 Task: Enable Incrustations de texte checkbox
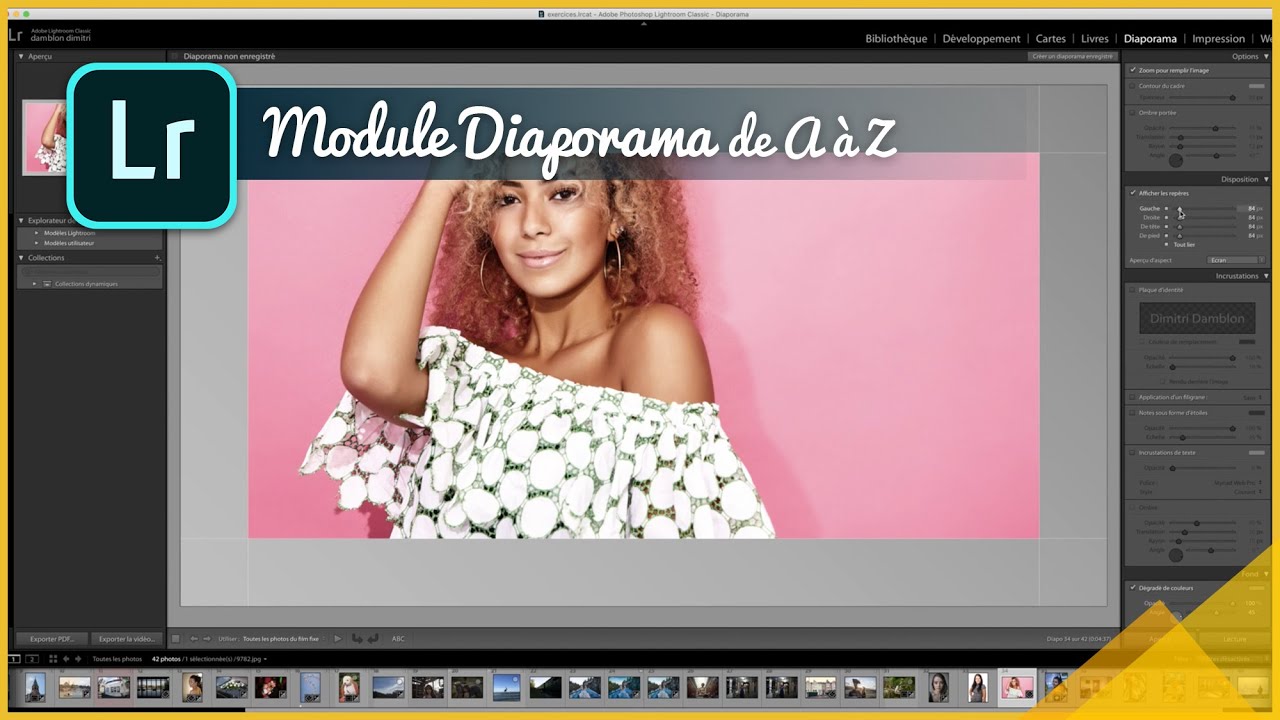pyautogui.click(x=1133, y=453)
